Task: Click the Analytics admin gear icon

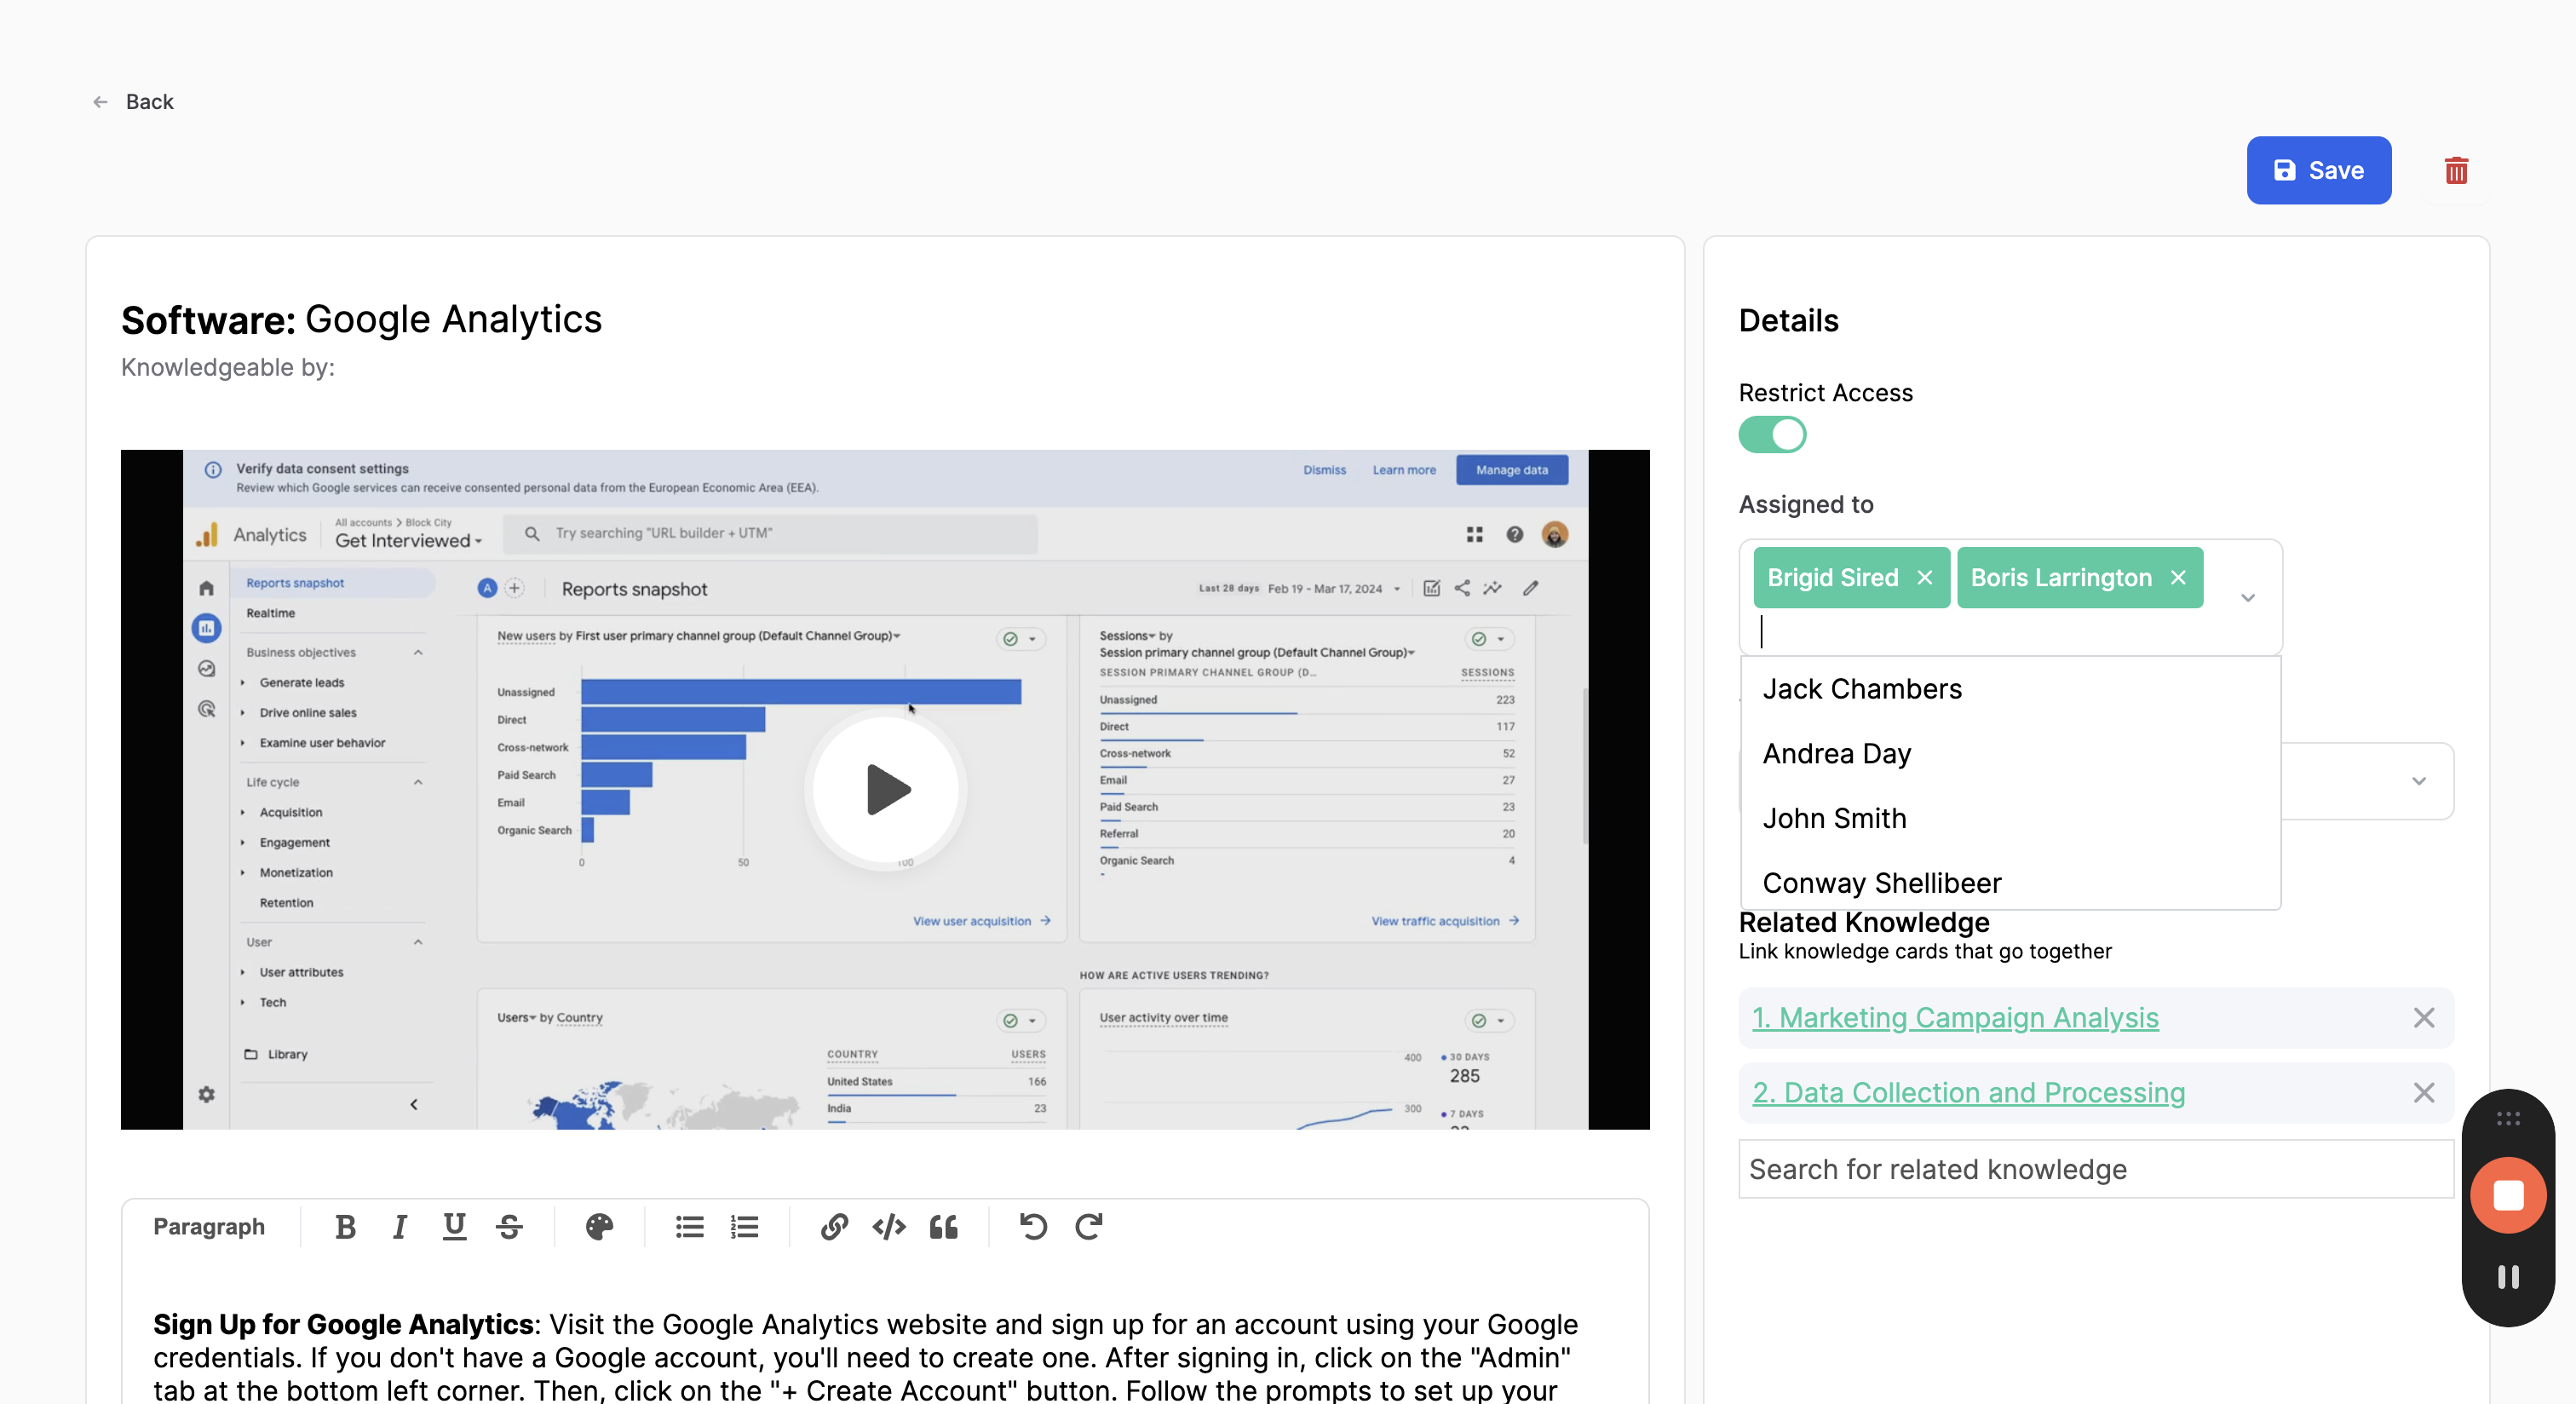Action: tap(206, 1094)
